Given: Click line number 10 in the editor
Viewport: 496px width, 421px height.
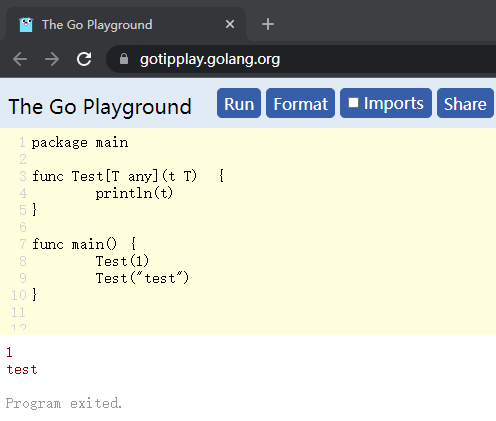Looking at the screenshot, I should (x=18, y=295).
